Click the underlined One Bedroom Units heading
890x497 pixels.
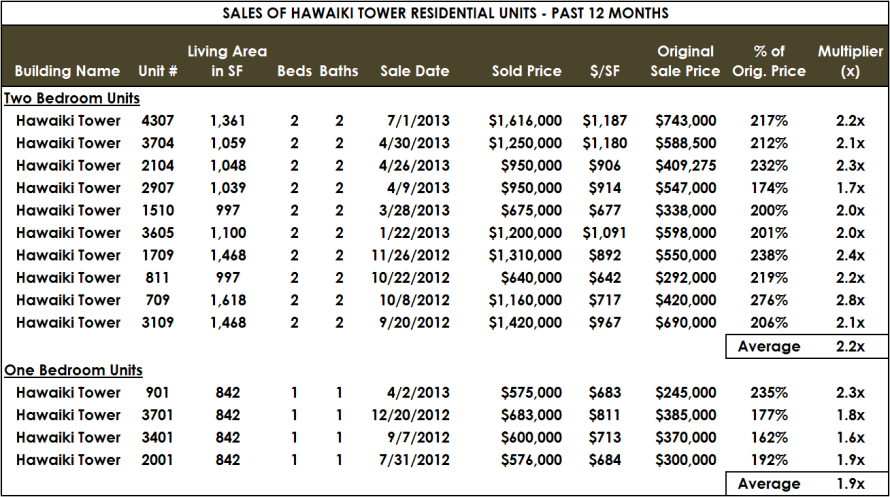73,370
